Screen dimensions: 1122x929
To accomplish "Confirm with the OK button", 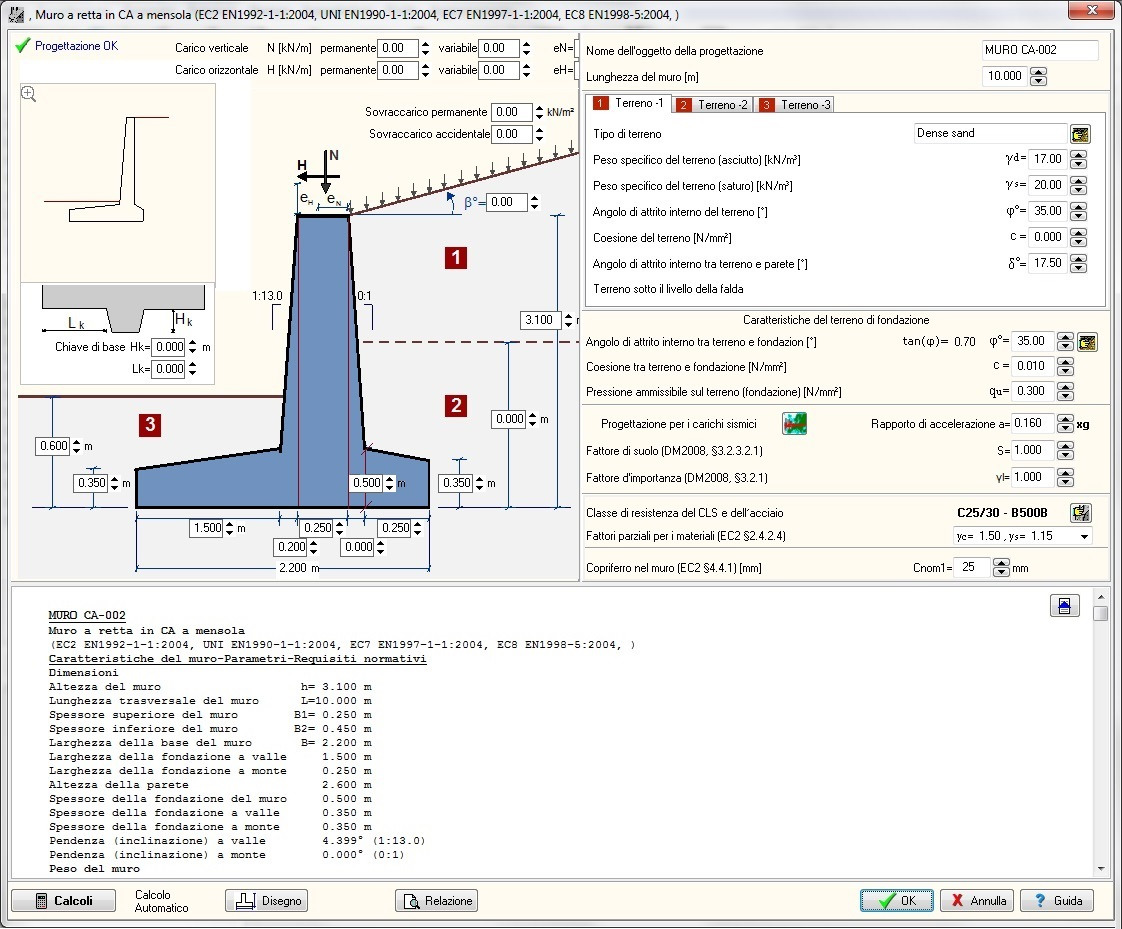I will coord(897,900).
